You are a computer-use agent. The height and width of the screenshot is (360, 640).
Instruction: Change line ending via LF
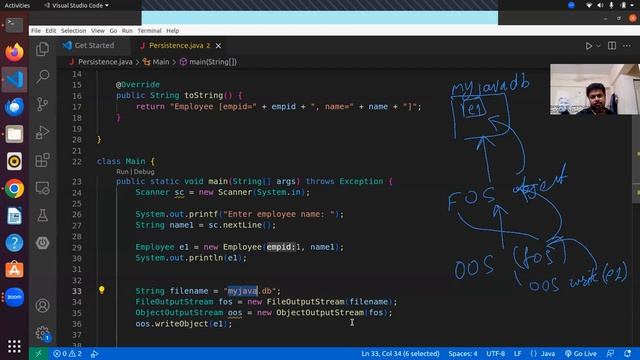point(518,353)
